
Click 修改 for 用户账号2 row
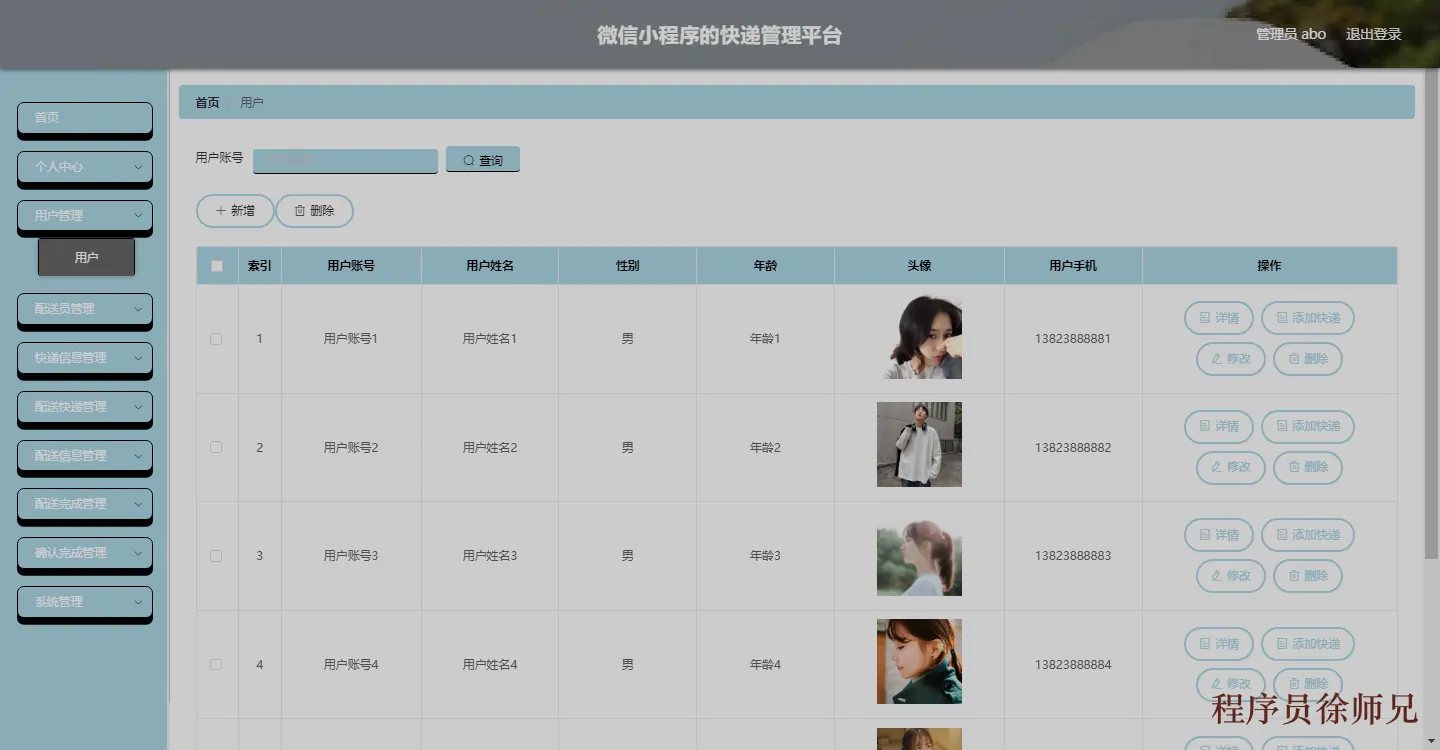(x=1230, y=467)
